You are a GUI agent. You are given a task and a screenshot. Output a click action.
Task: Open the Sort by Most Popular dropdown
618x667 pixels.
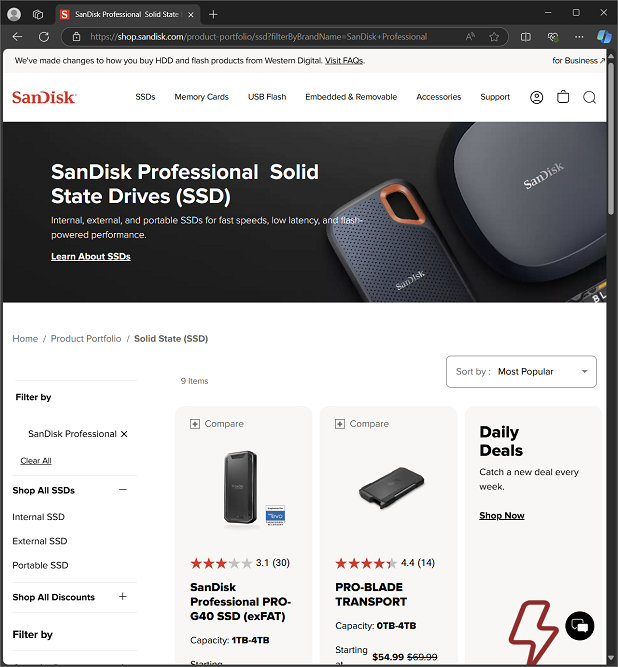pyautogui.click(x=521, y=371)
